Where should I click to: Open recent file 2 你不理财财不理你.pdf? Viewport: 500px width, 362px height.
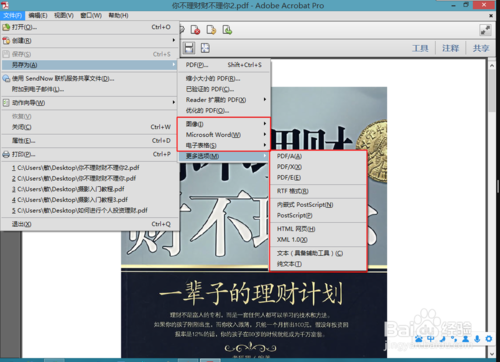pyautogui.click(x=89, y=178)
